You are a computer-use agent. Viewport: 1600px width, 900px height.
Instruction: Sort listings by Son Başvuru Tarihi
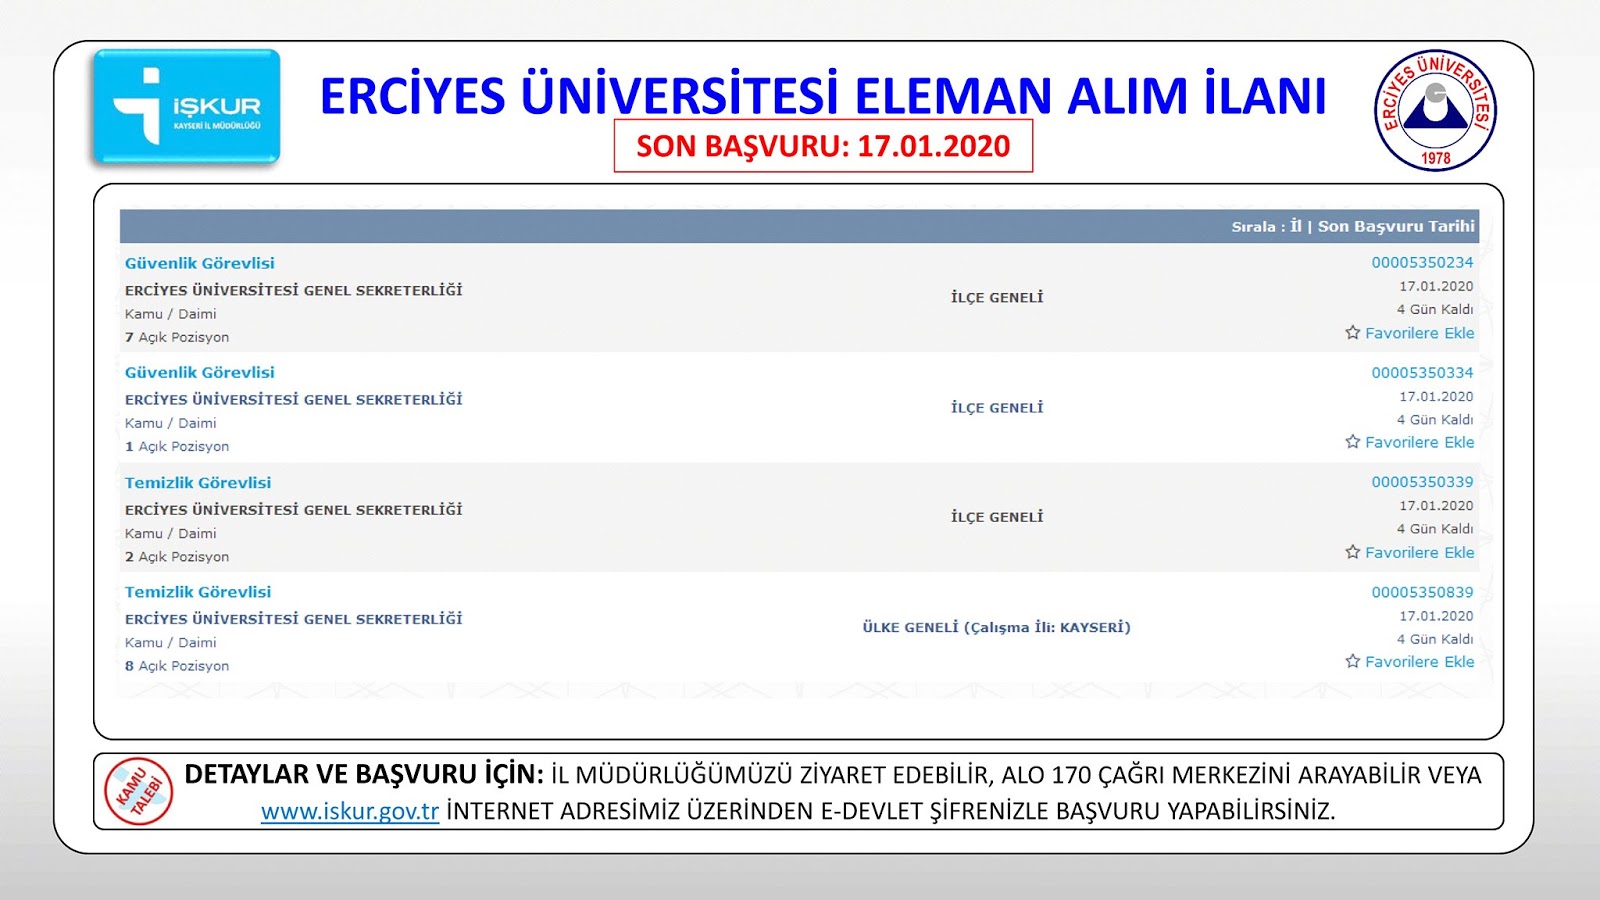1396,226
